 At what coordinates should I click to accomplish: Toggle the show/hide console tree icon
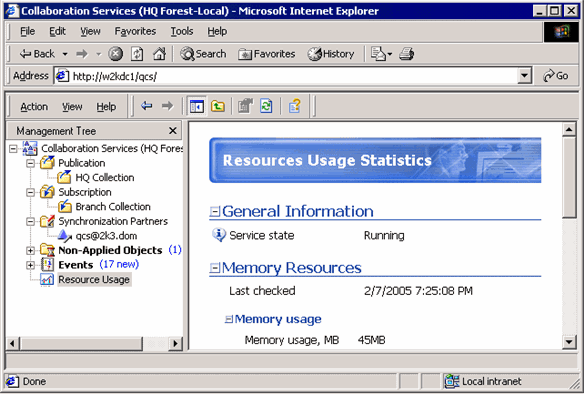pyautogui.click(x=196, y=107)
